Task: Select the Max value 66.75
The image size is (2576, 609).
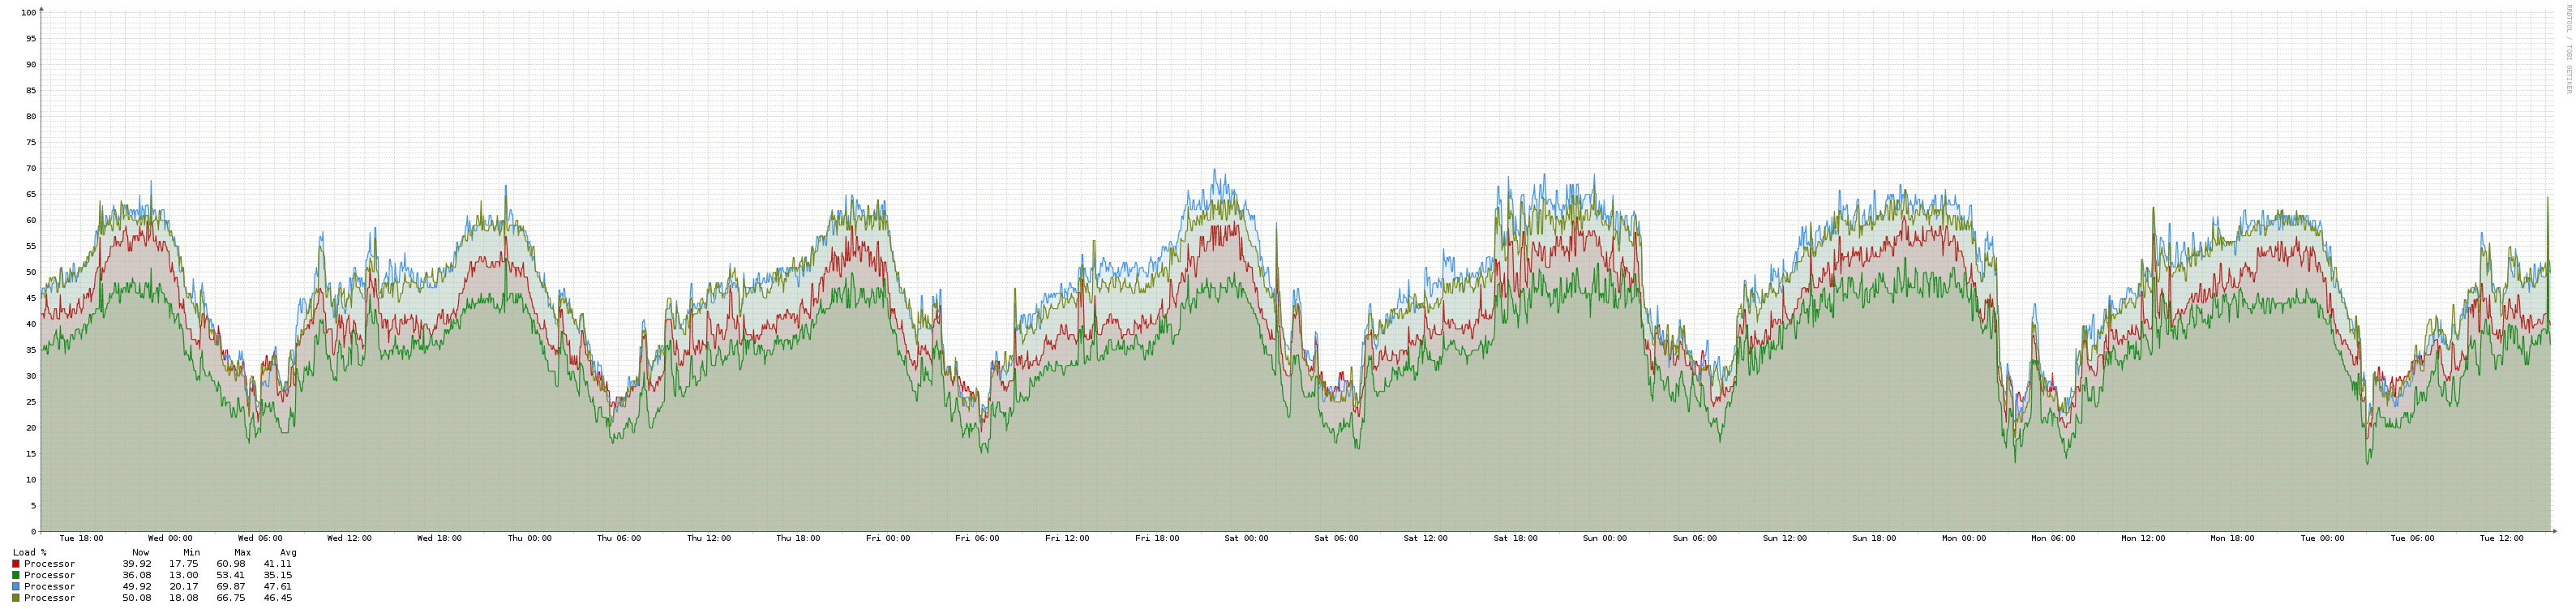Action: tap(231, 598)
